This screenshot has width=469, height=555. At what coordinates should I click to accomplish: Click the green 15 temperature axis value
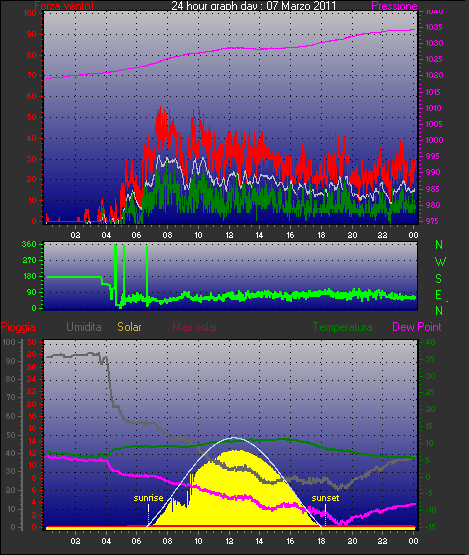click(430, 426)
